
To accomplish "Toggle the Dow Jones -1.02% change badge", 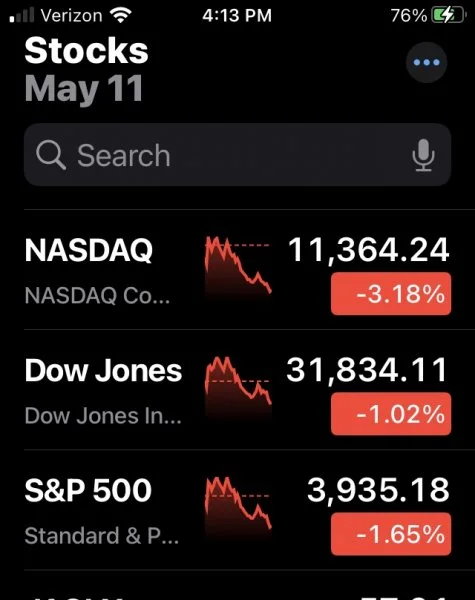I will 391,414.
